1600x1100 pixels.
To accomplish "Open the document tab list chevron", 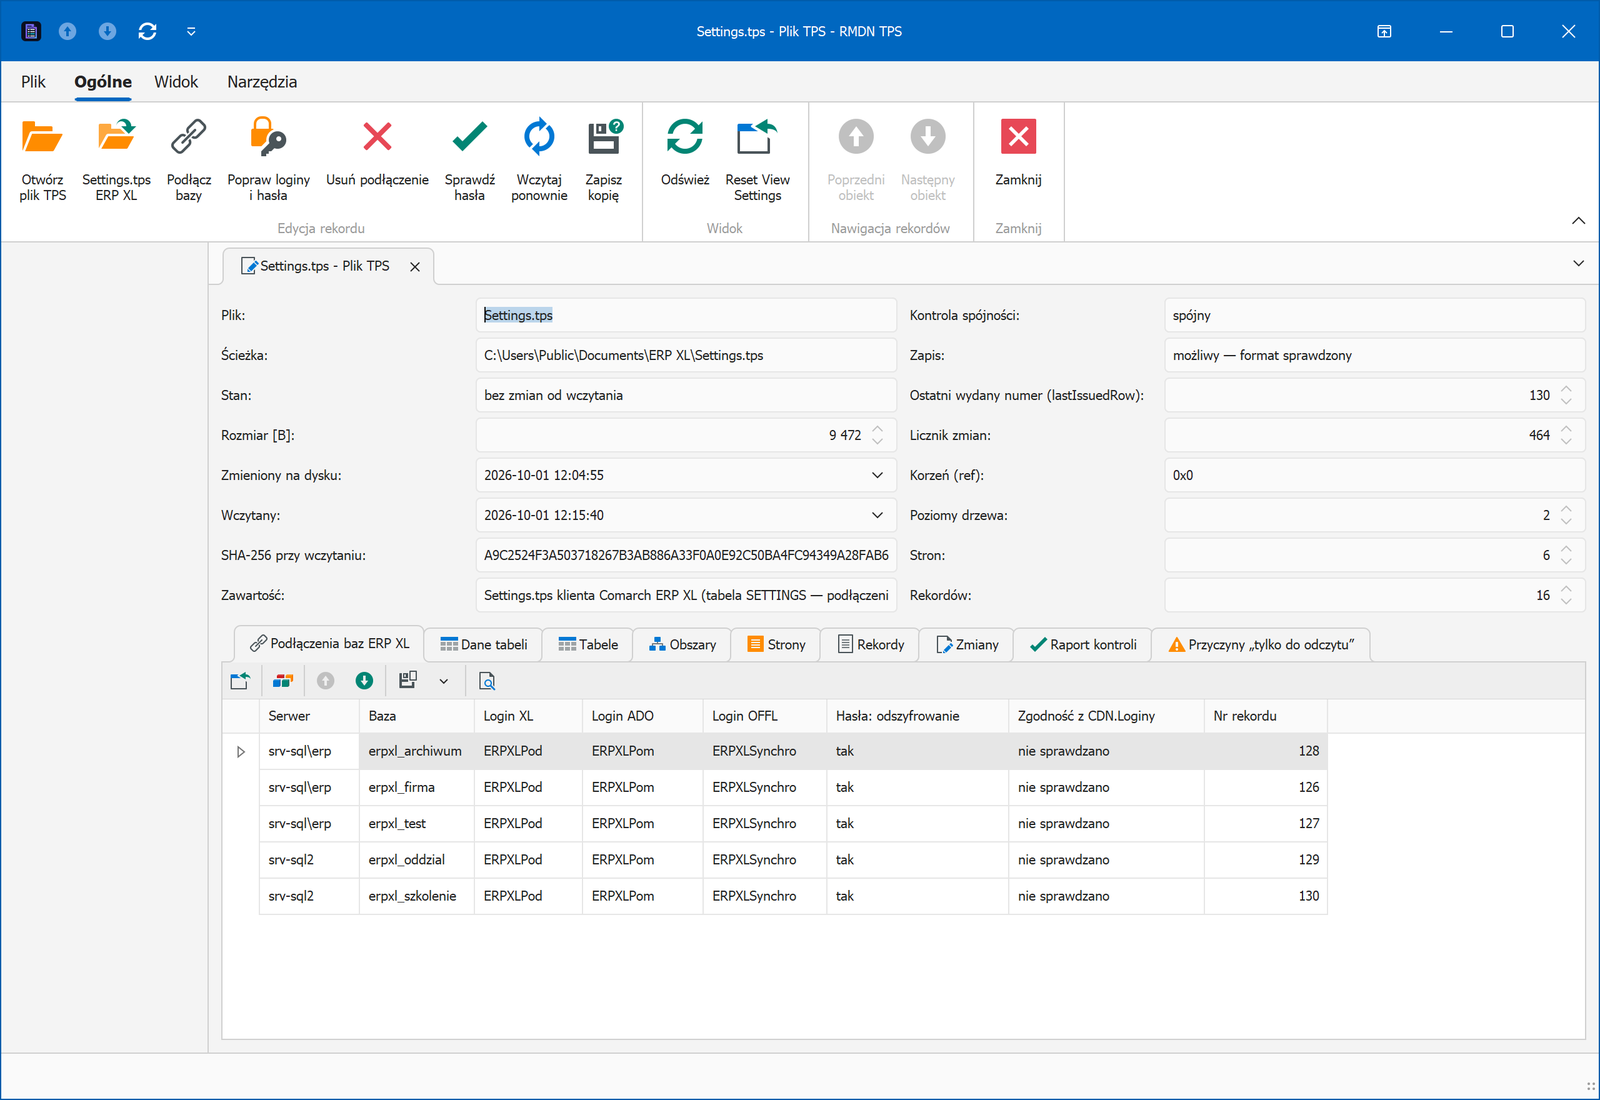I will click(x=1578, y=264).
